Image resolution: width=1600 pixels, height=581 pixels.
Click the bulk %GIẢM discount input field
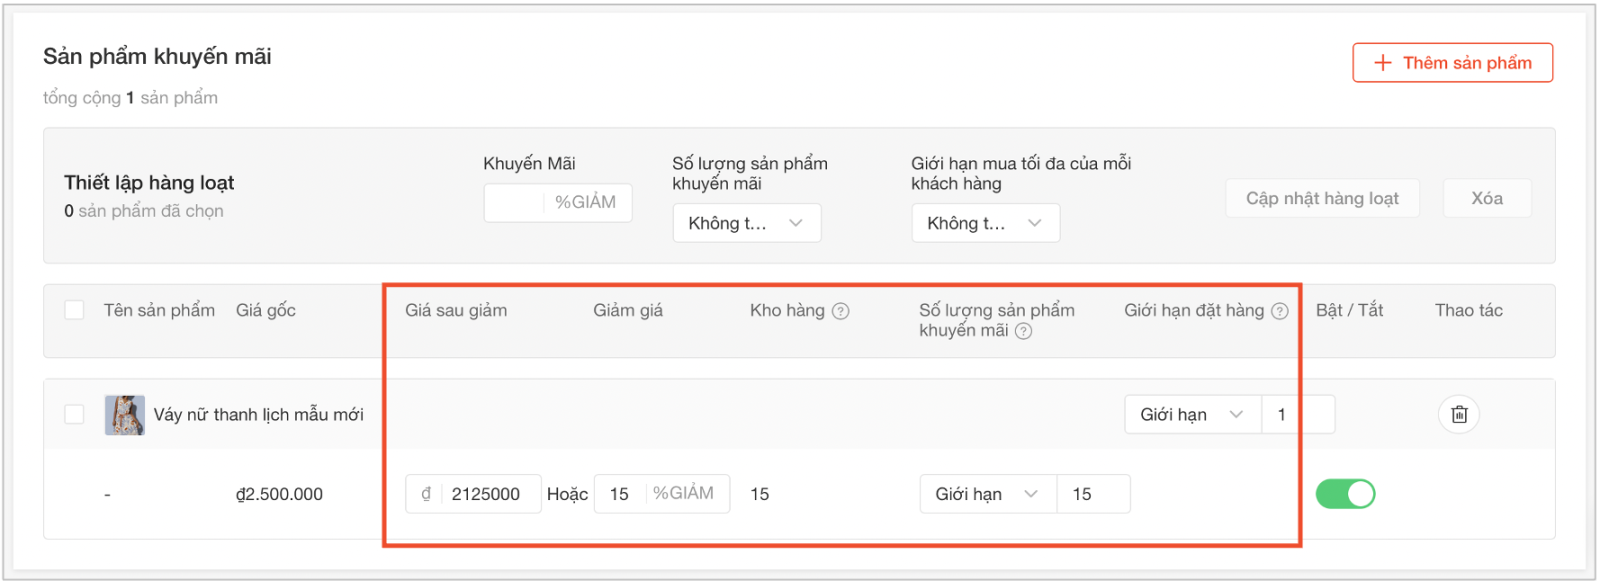coord(558,203)
